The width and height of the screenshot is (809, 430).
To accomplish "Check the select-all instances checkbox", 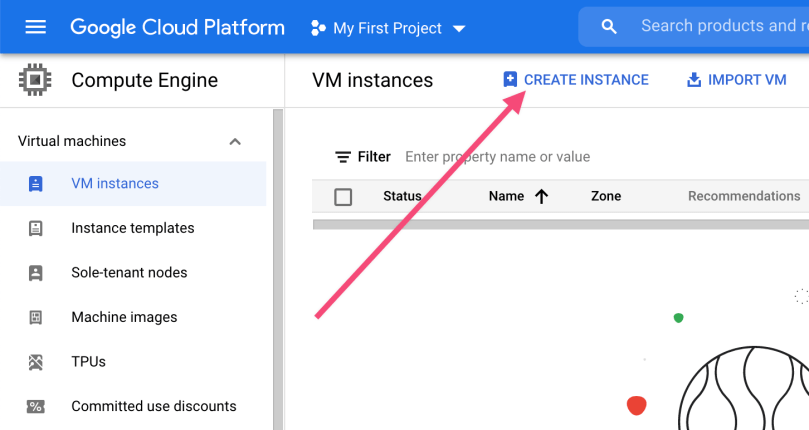I will tap(343, 197).
